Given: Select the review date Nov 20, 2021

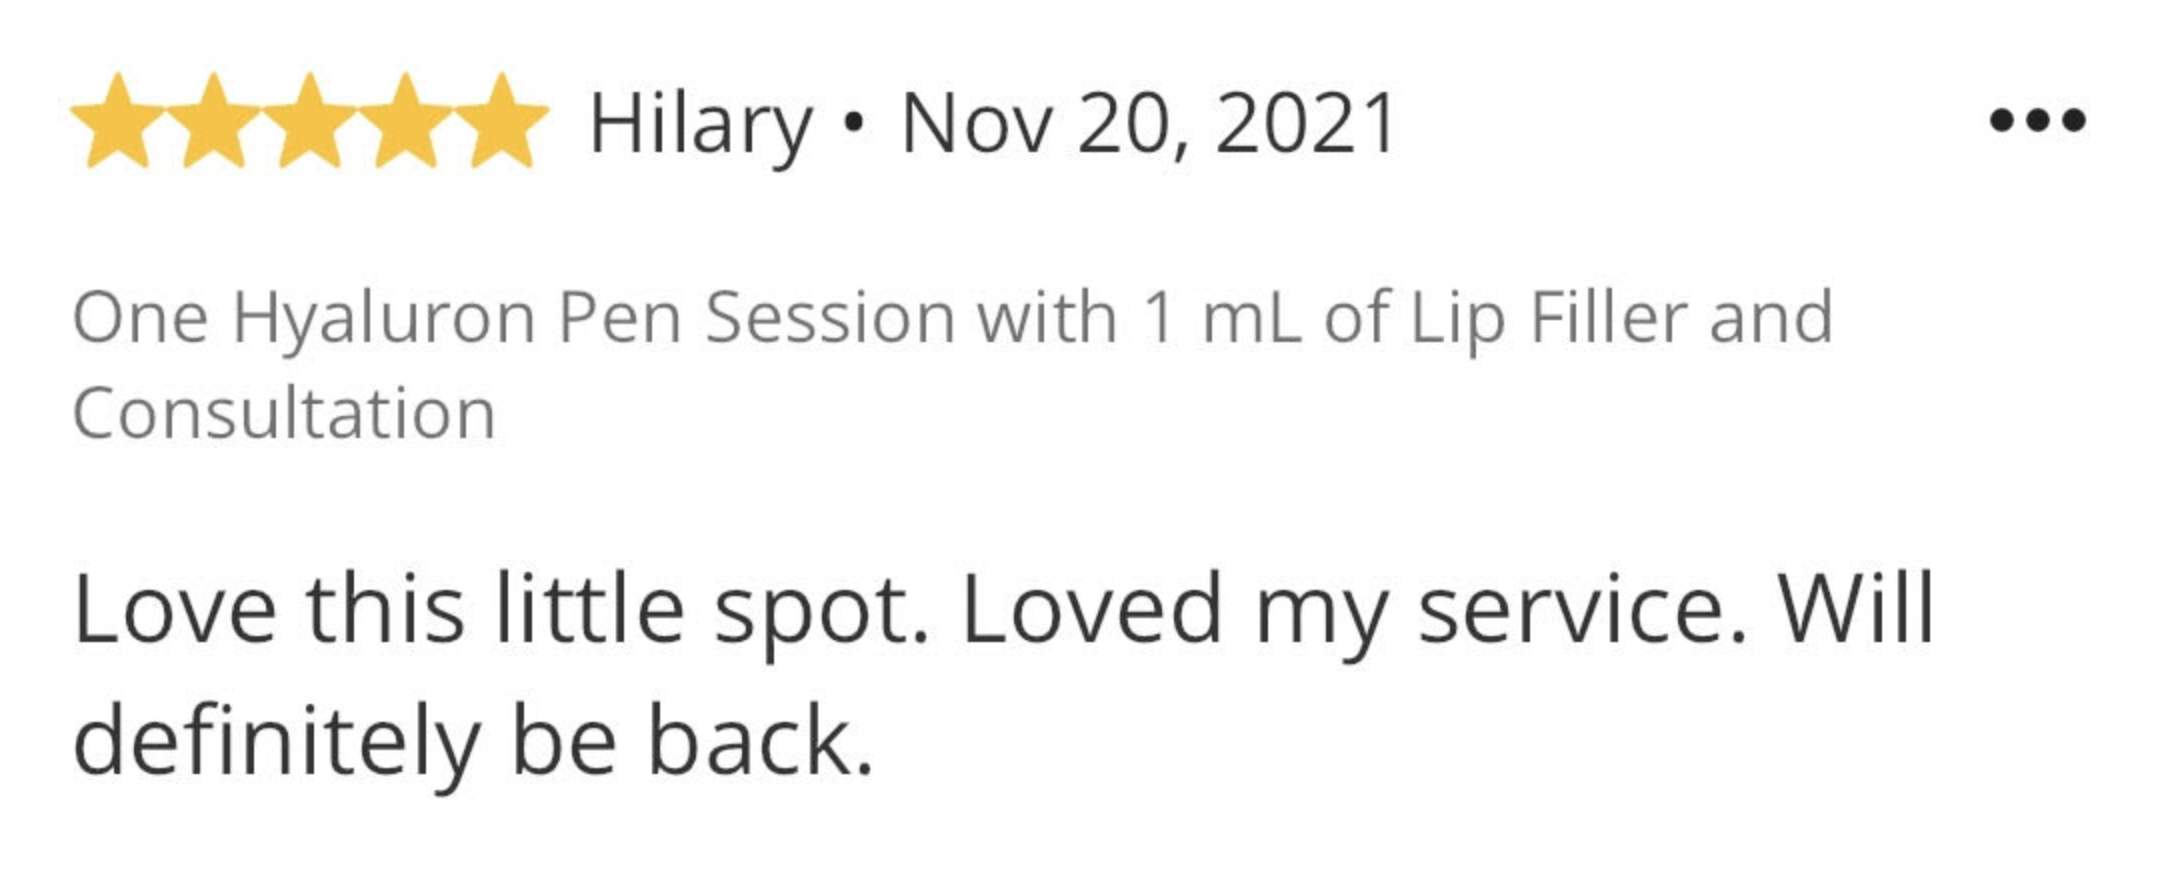Looking at the screenshot, I should (1148, 124).
